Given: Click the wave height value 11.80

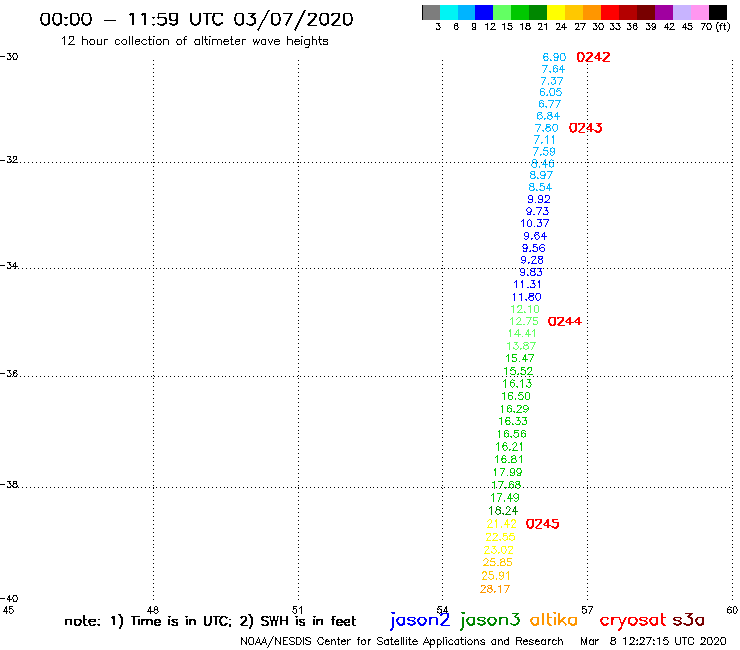Looking at the screenshot, I should pos(527,297).
